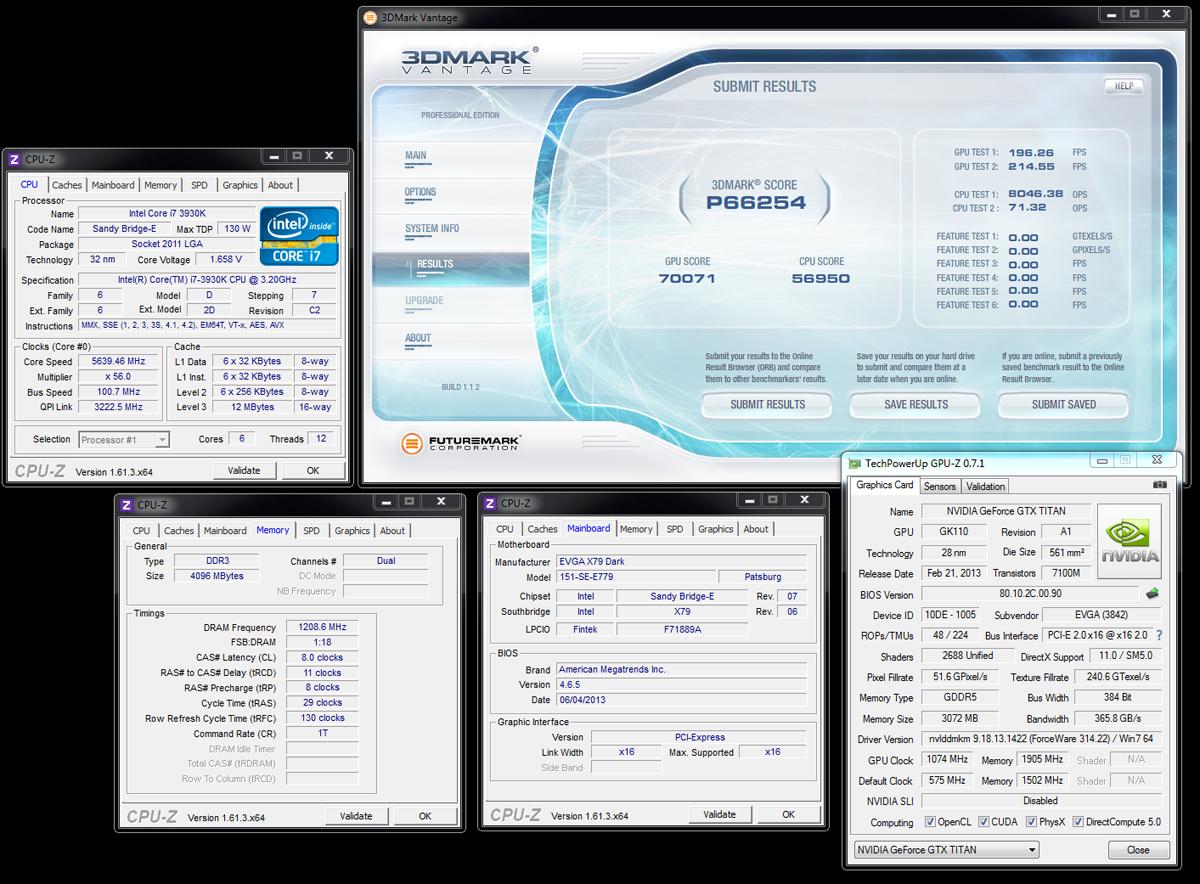Screen dimensions: 1200x884
Task: Toggle the CUDA checkbox
Action: (984, 822)
